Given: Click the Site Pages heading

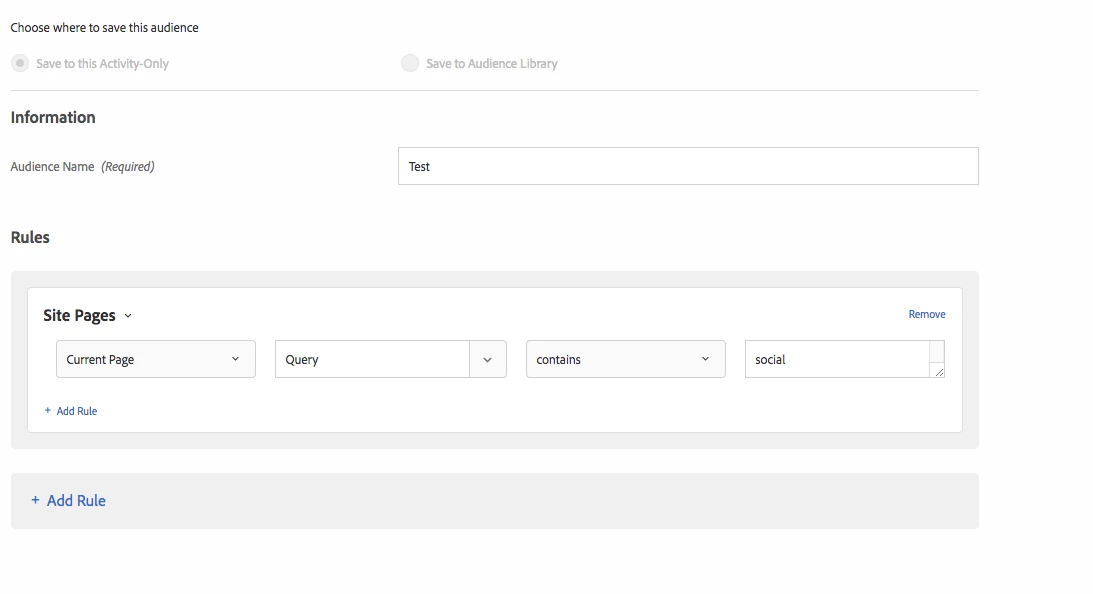Looking at the screenshot, I should click(x=79, y=316).
